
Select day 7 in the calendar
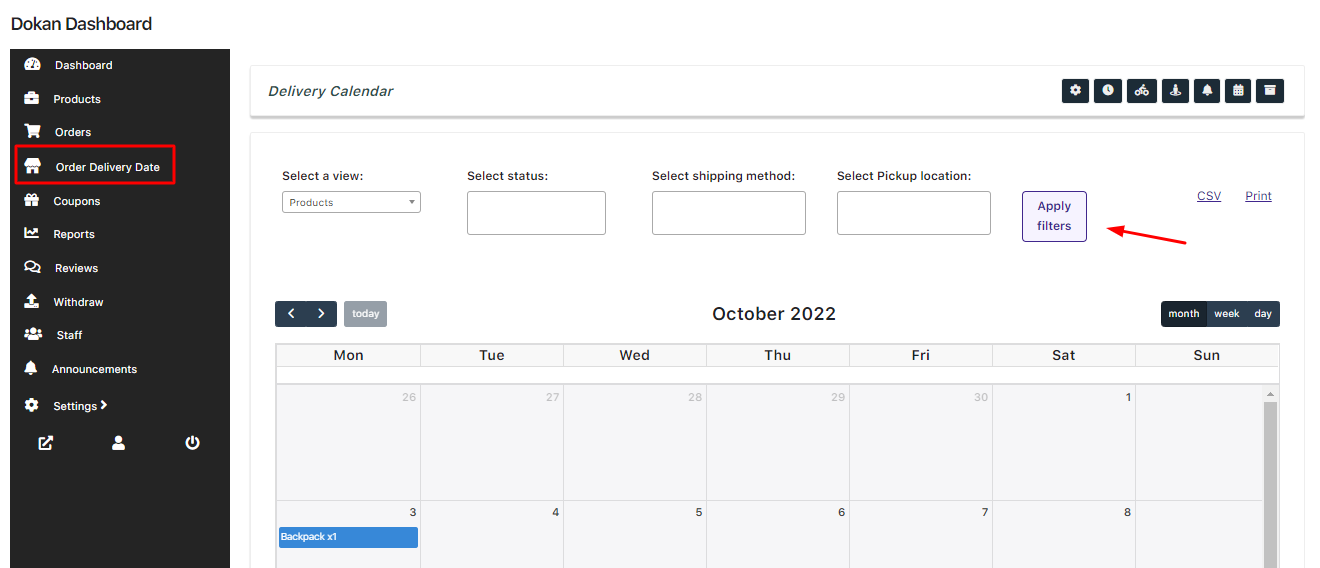(x=985, y=512)
